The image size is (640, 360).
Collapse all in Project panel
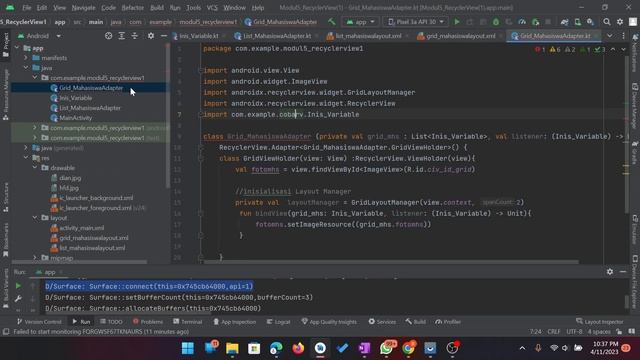tap(134, 36)
